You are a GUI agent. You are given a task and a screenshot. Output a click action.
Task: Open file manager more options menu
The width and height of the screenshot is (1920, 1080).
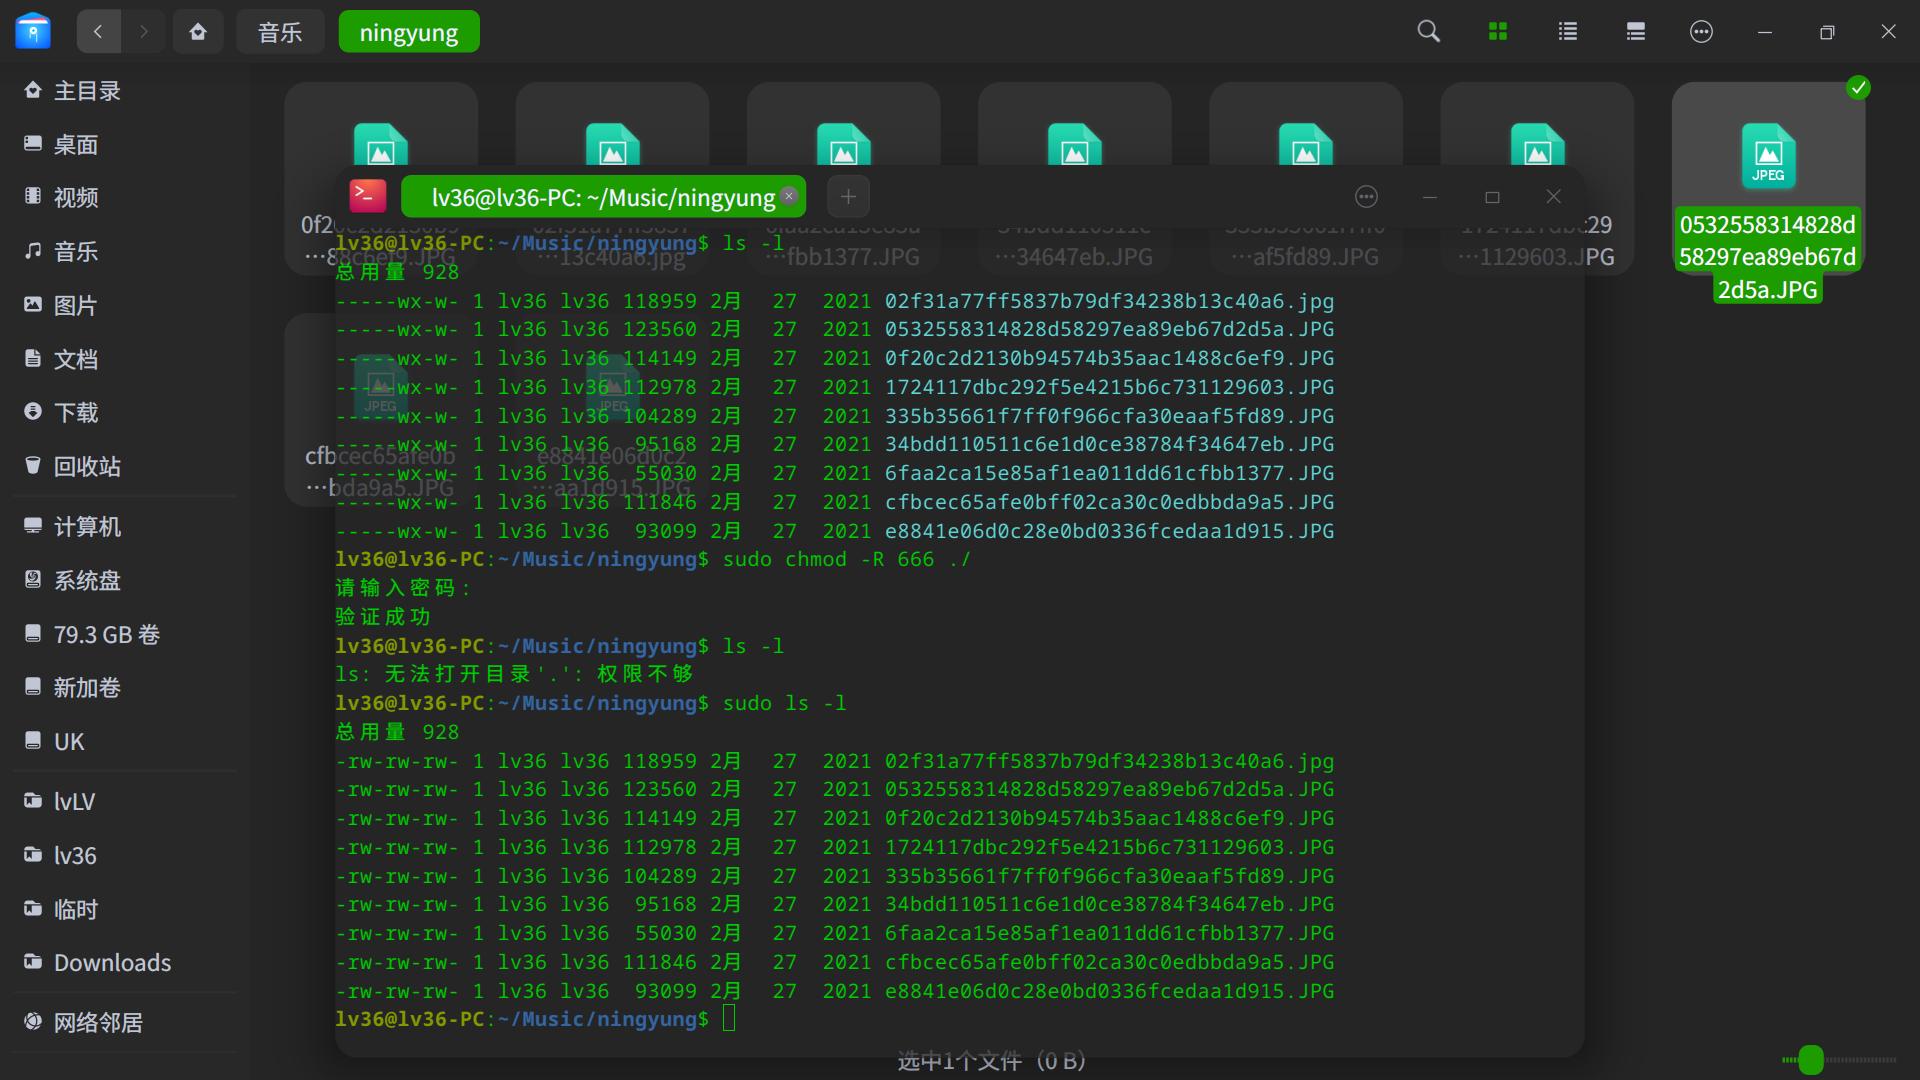pyautogui.click(x=1701, y=32)
